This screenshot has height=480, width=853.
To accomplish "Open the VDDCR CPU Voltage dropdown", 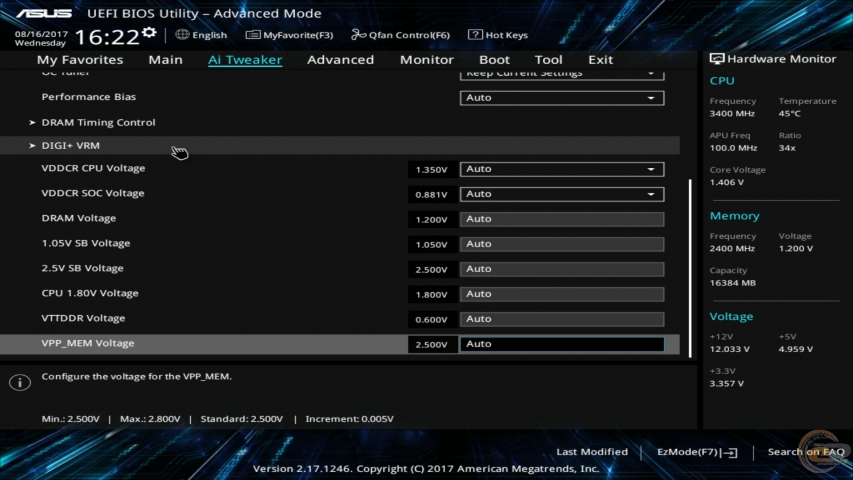I will [562, 169].
